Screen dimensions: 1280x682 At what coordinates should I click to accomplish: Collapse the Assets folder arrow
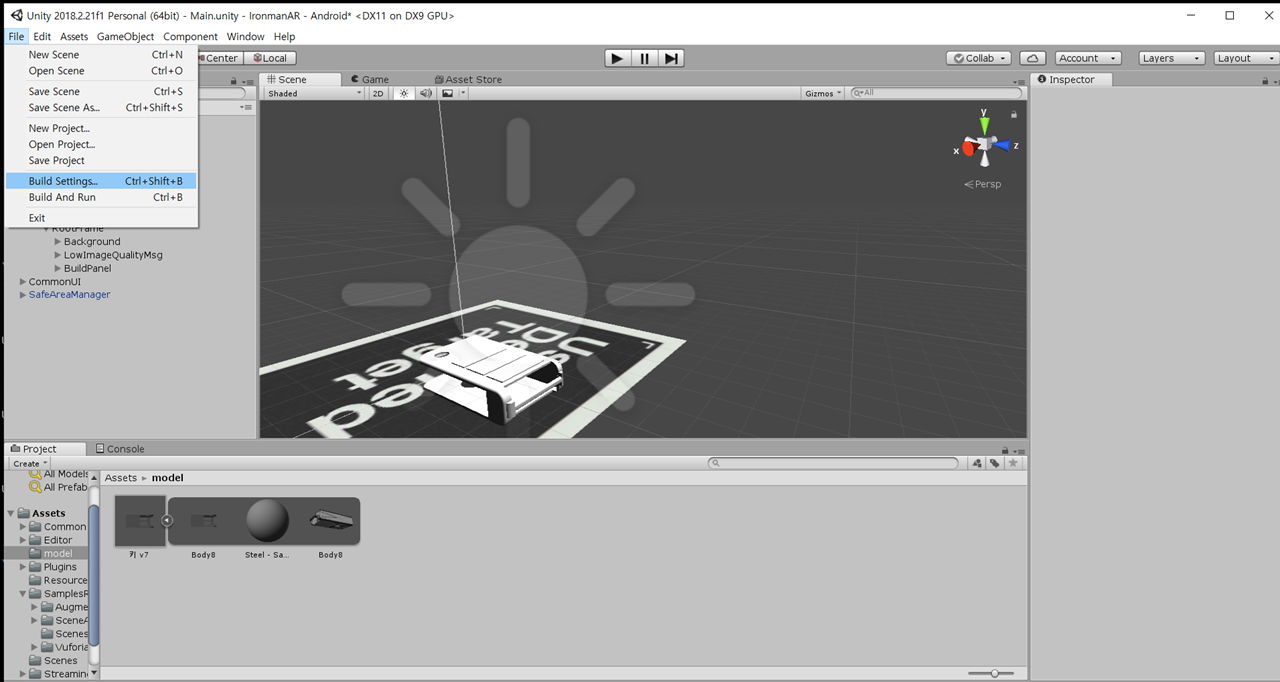tap(11, 513)
